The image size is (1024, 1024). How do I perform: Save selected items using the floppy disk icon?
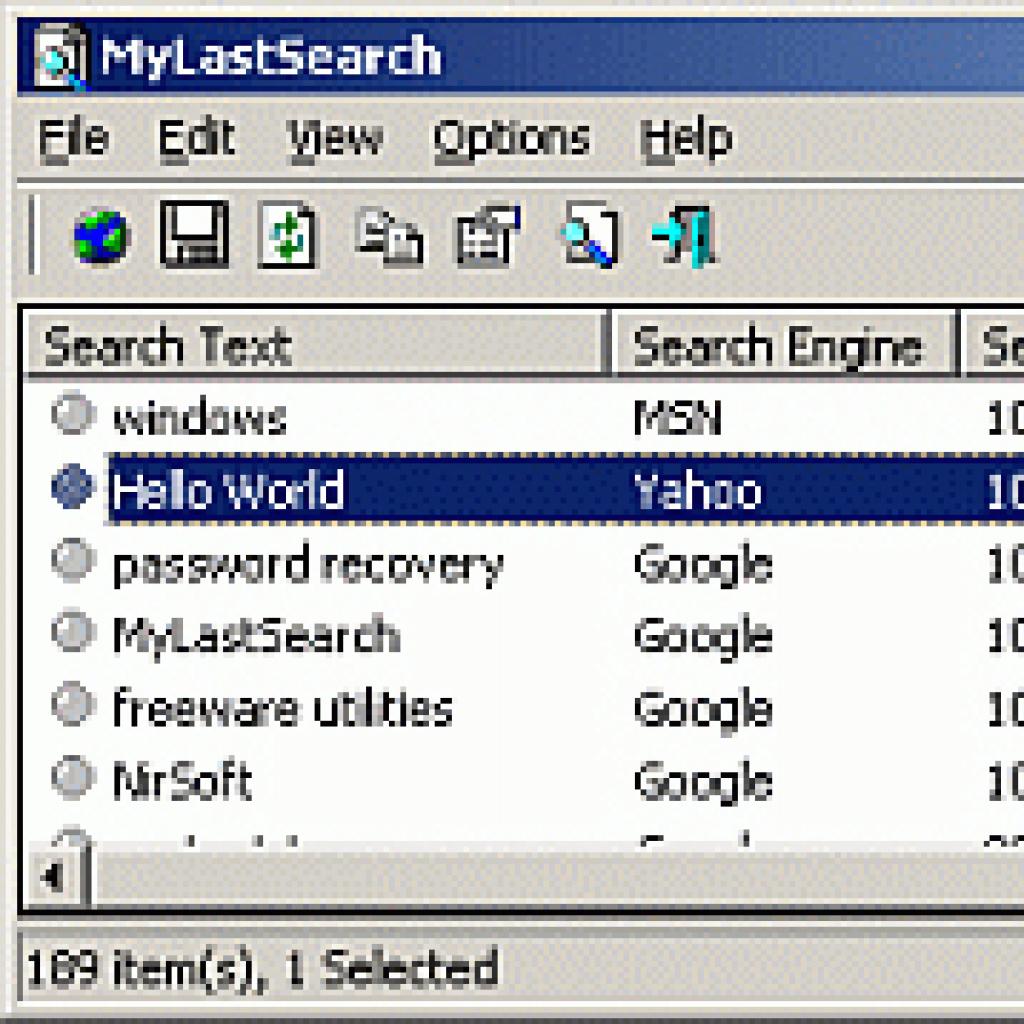[195, 234]
